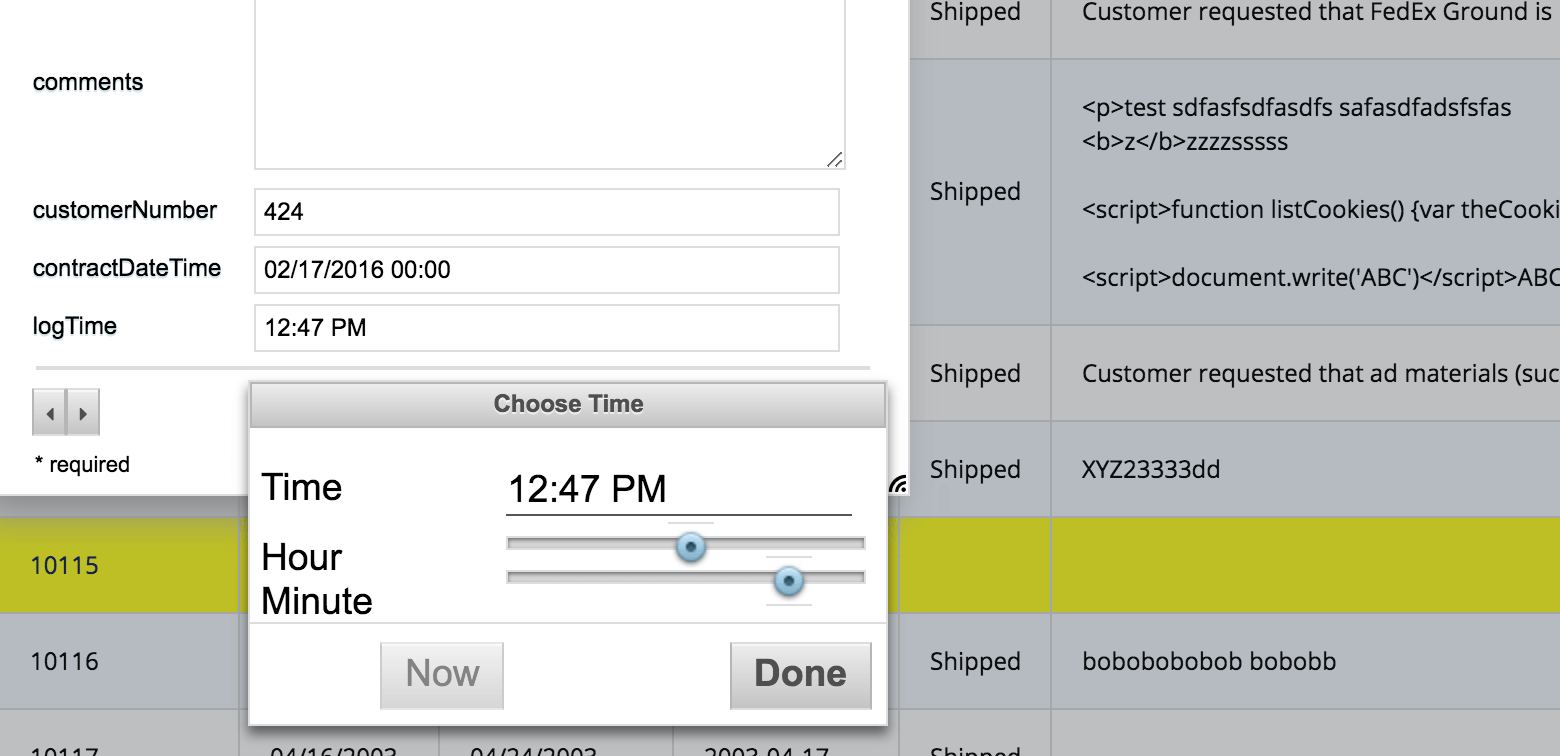Image resolution: width=1560 pixels, height=756 pixels.
Task: Click the comments textarea resize grip
Action: (834, 159)
